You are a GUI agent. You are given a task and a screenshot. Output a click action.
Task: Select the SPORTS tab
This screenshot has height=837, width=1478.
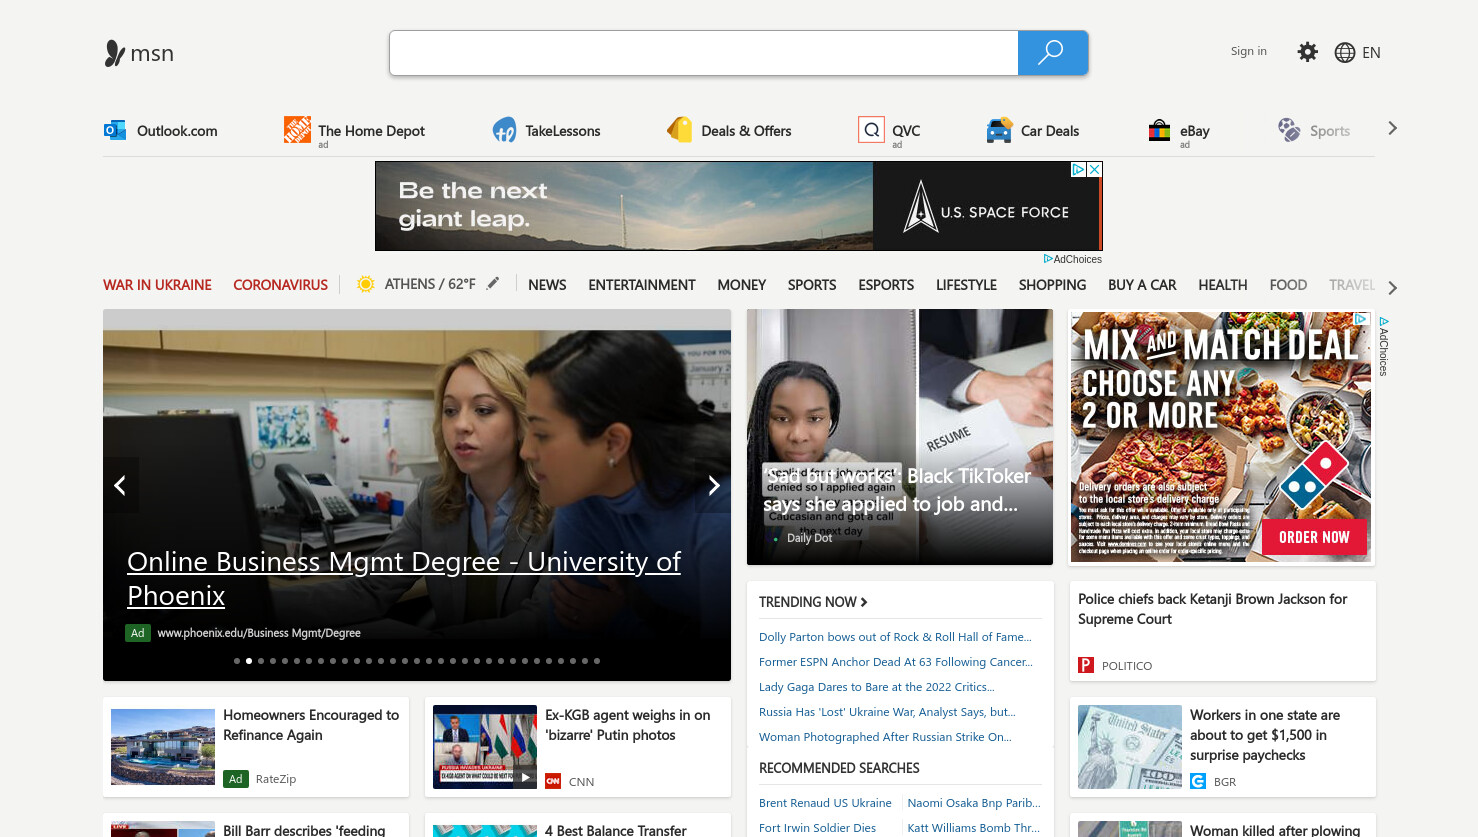pyautogui.click(x=812, y=285)
